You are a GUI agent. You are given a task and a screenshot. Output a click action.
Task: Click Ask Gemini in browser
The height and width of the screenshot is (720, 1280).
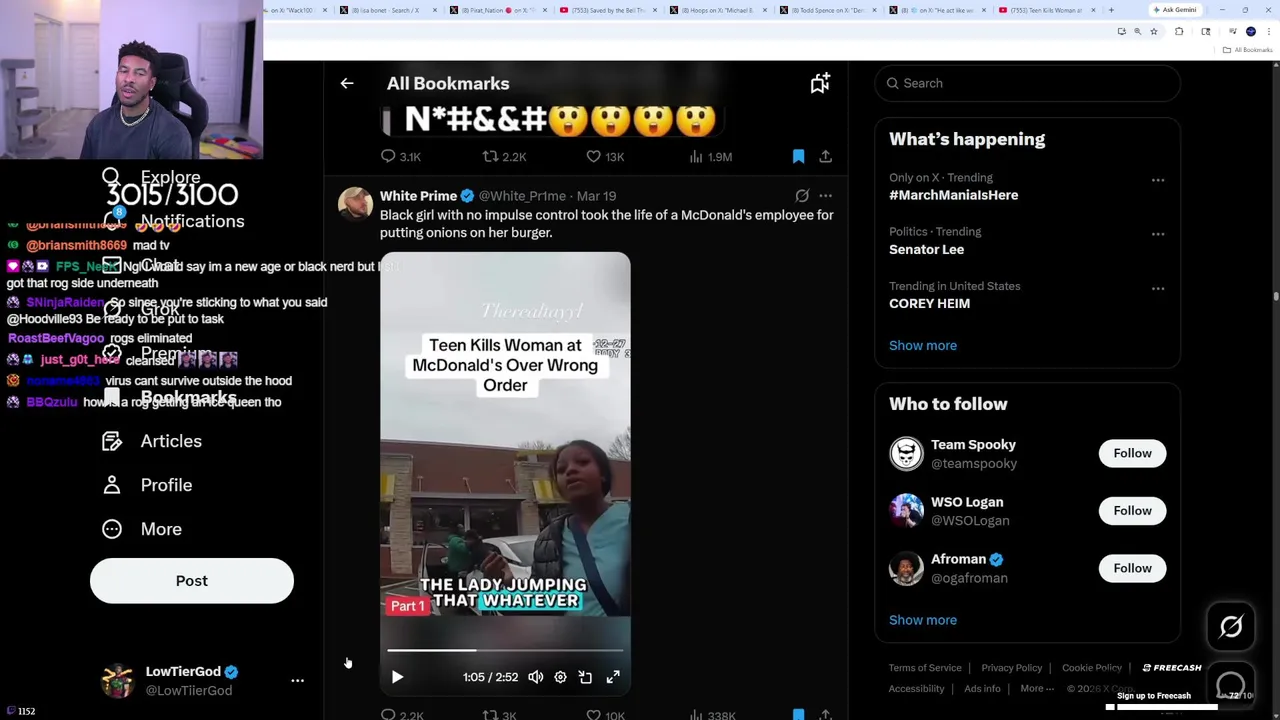click(x=1174, y=10)
